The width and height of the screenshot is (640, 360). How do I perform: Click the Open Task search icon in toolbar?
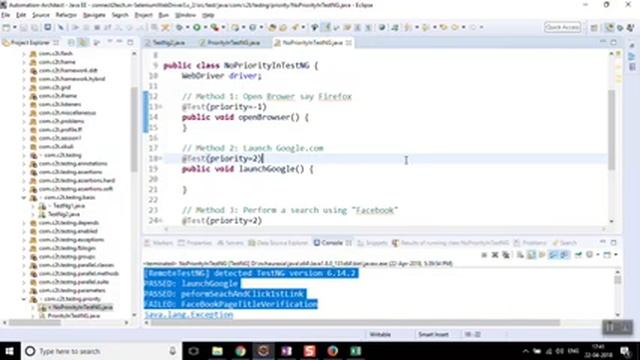pyautogui.click(x=283, y=27)
